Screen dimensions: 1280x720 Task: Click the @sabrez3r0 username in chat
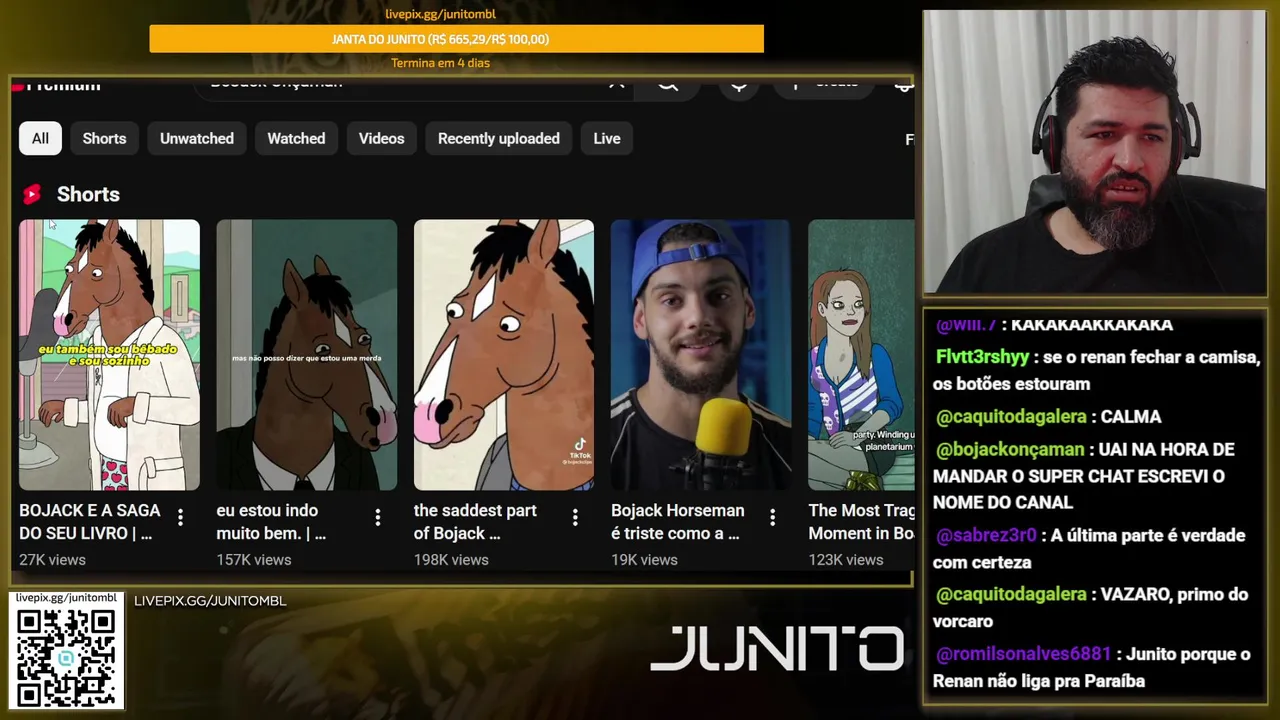[986, 535]
